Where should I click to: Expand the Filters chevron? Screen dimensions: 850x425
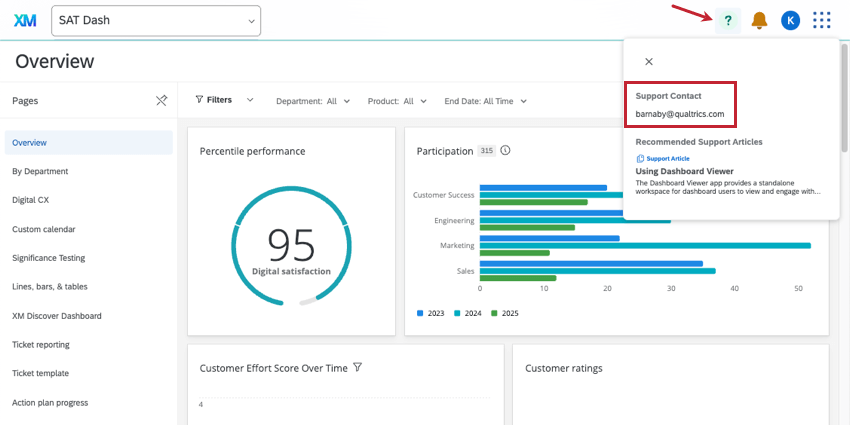tap(250, 100)
